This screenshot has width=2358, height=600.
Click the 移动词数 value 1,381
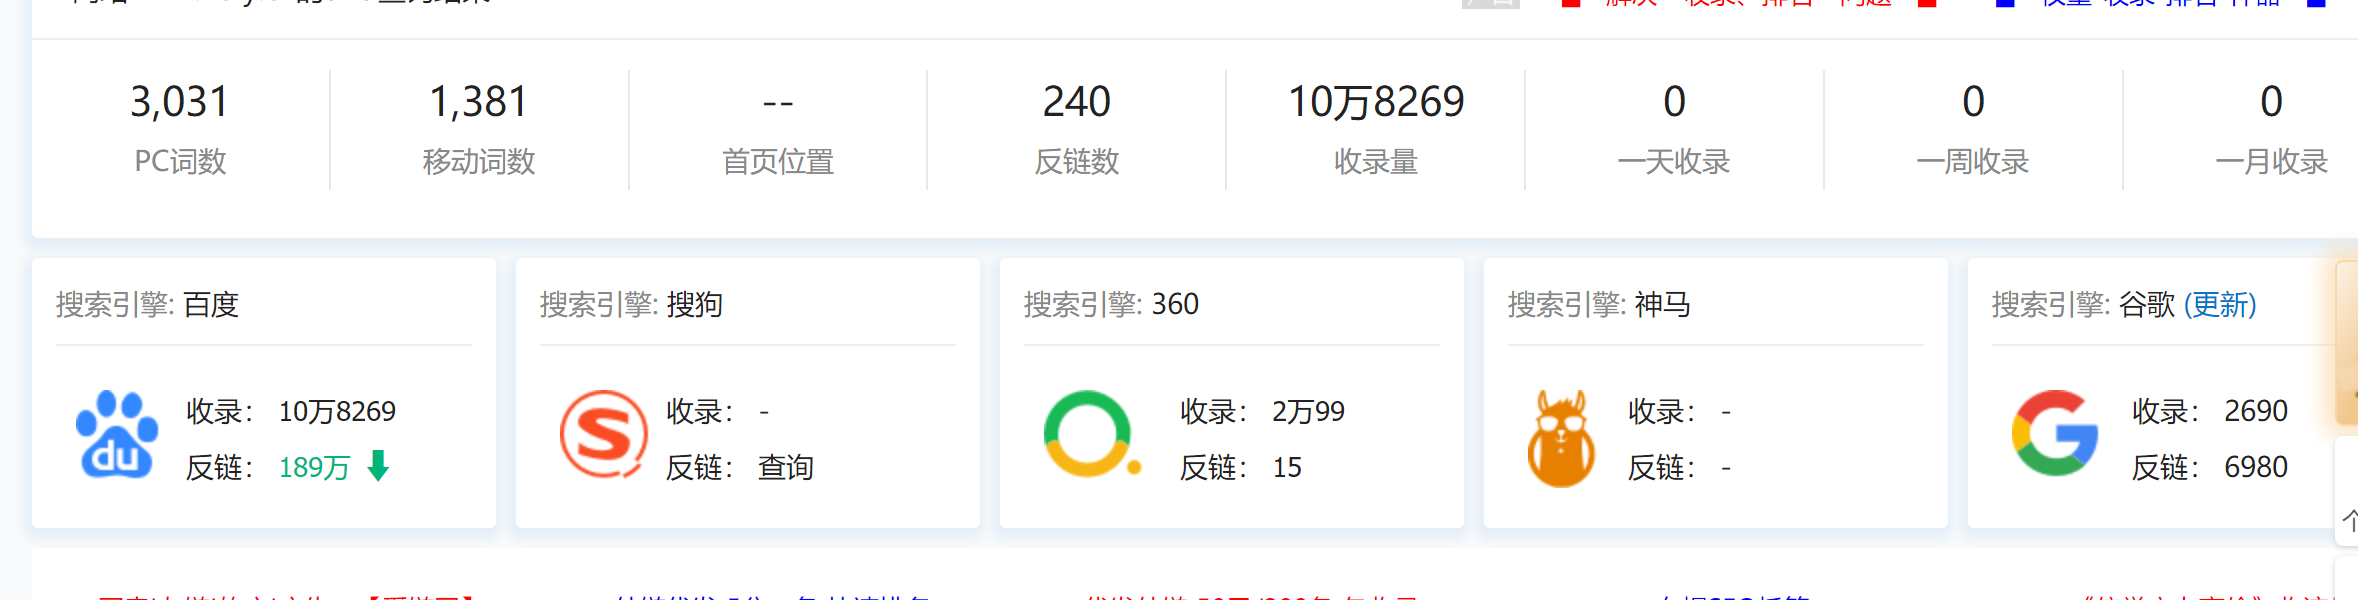click(x=478, y=102)
